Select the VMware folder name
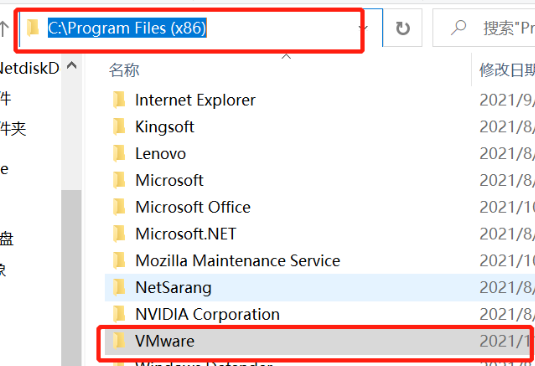The image size is (535, 366). 164,341
